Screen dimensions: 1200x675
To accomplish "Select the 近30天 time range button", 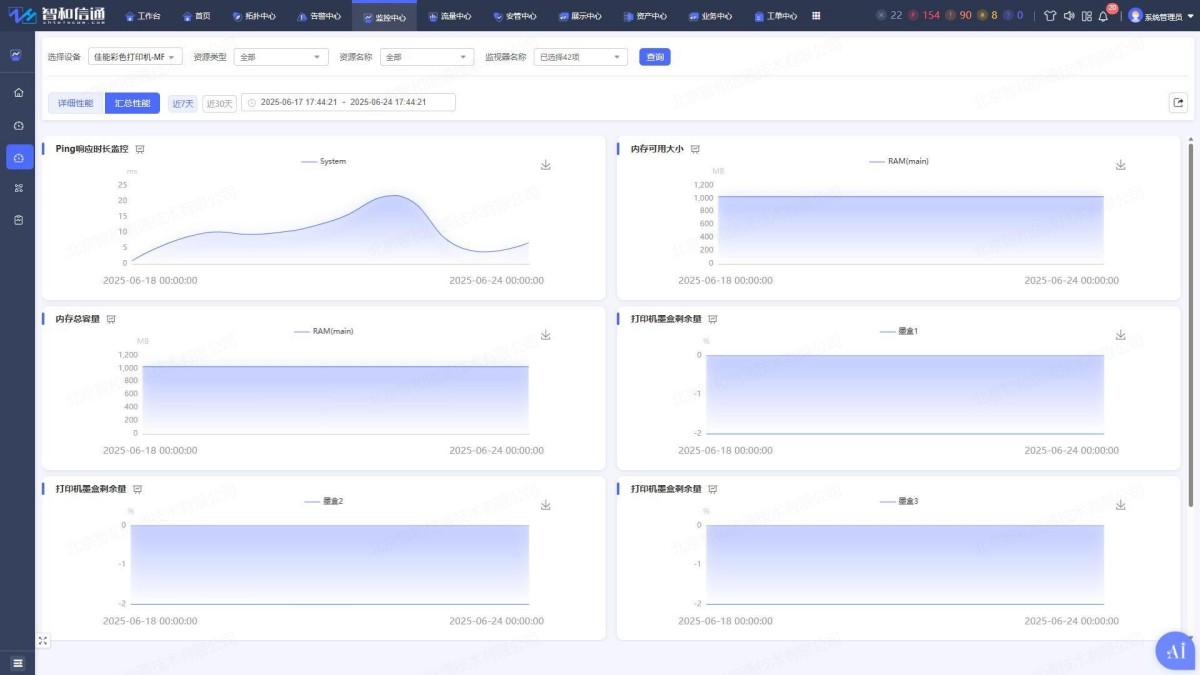I will (219, 103).
